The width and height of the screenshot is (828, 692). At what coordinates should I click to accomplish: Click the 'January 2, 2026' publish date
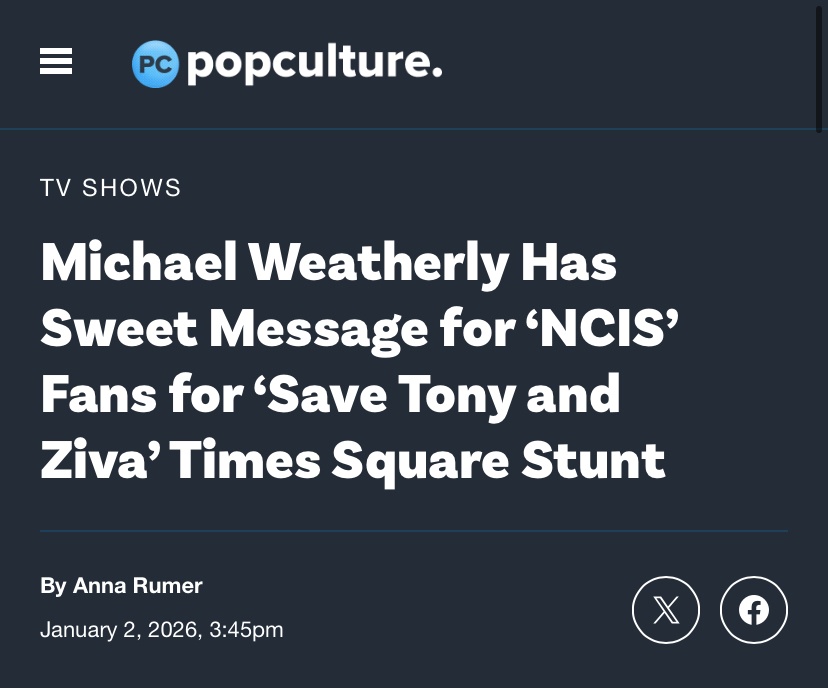point(119,630)
